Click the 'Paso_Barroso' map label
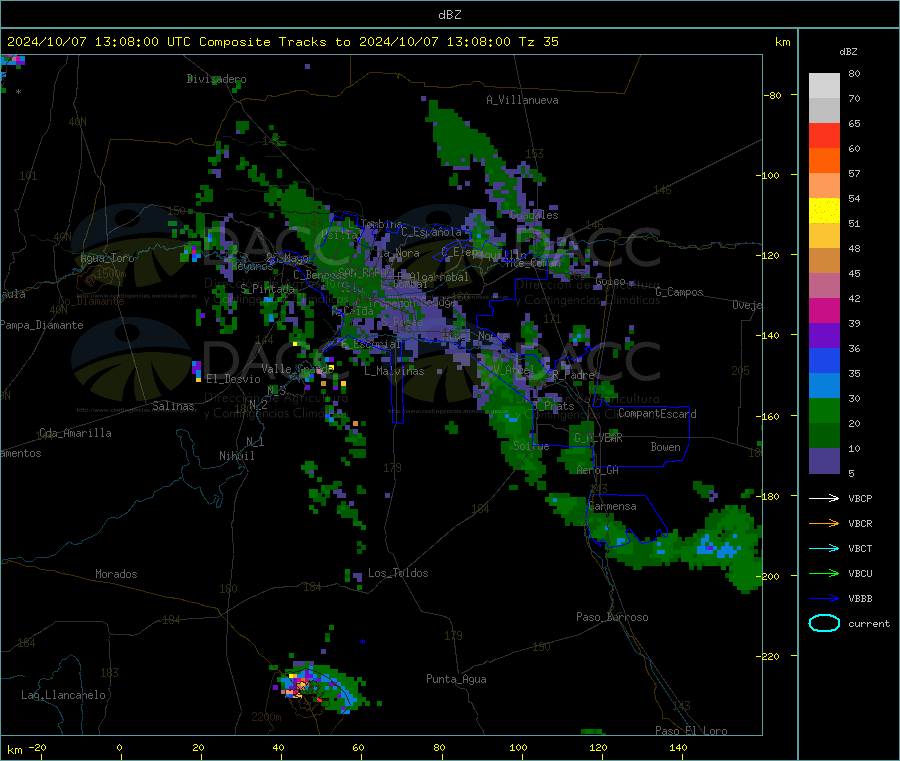This screenshot has height=761, width=900. pyautogui.click(x=612, y=617)
